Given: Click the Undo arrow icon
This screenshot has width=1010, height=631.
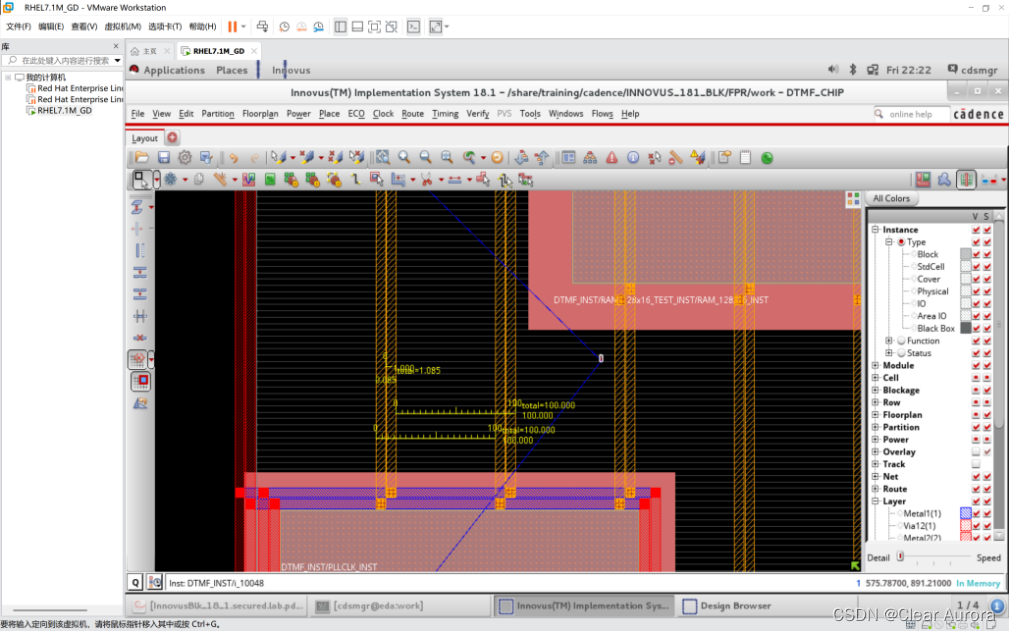Looking at the screenshot, I should pos(233,158).
